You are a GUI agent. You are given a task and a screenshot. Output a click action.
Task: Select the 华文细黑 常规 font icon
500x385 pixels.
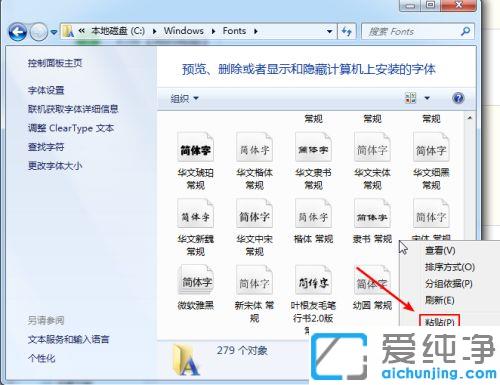click(431, 148)
